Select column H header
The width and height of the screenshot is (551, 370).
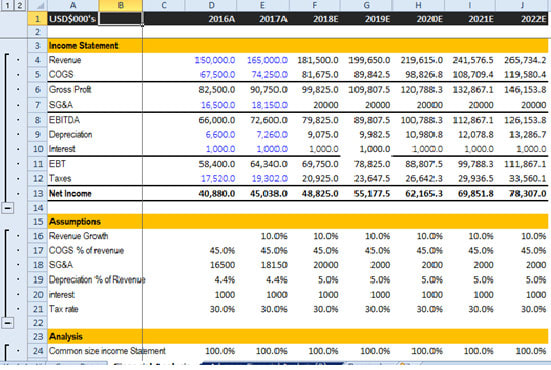coord(418,5)
